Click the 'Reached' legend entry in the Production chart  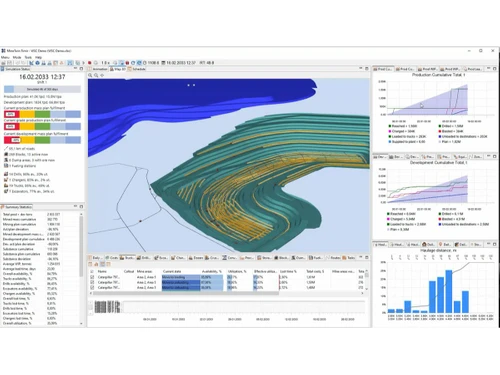[403, 126]
